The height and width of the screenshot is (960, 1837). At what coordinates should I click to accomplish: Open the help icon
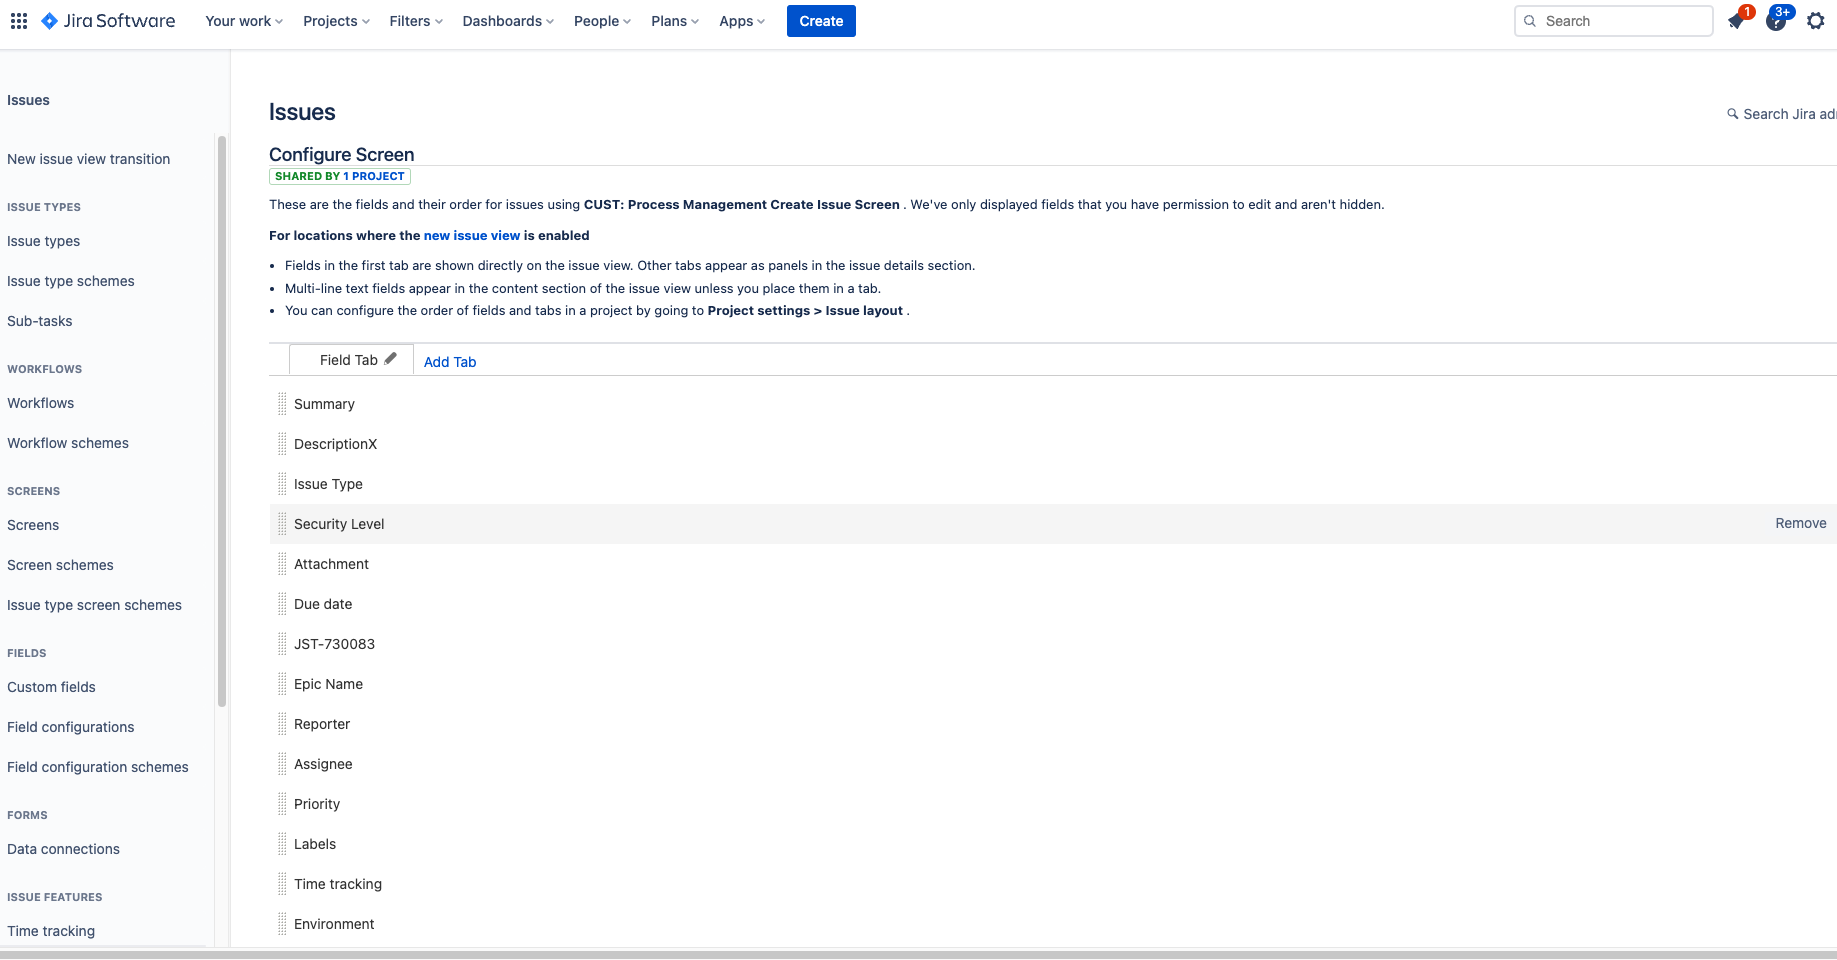[x=1776, y=21]
